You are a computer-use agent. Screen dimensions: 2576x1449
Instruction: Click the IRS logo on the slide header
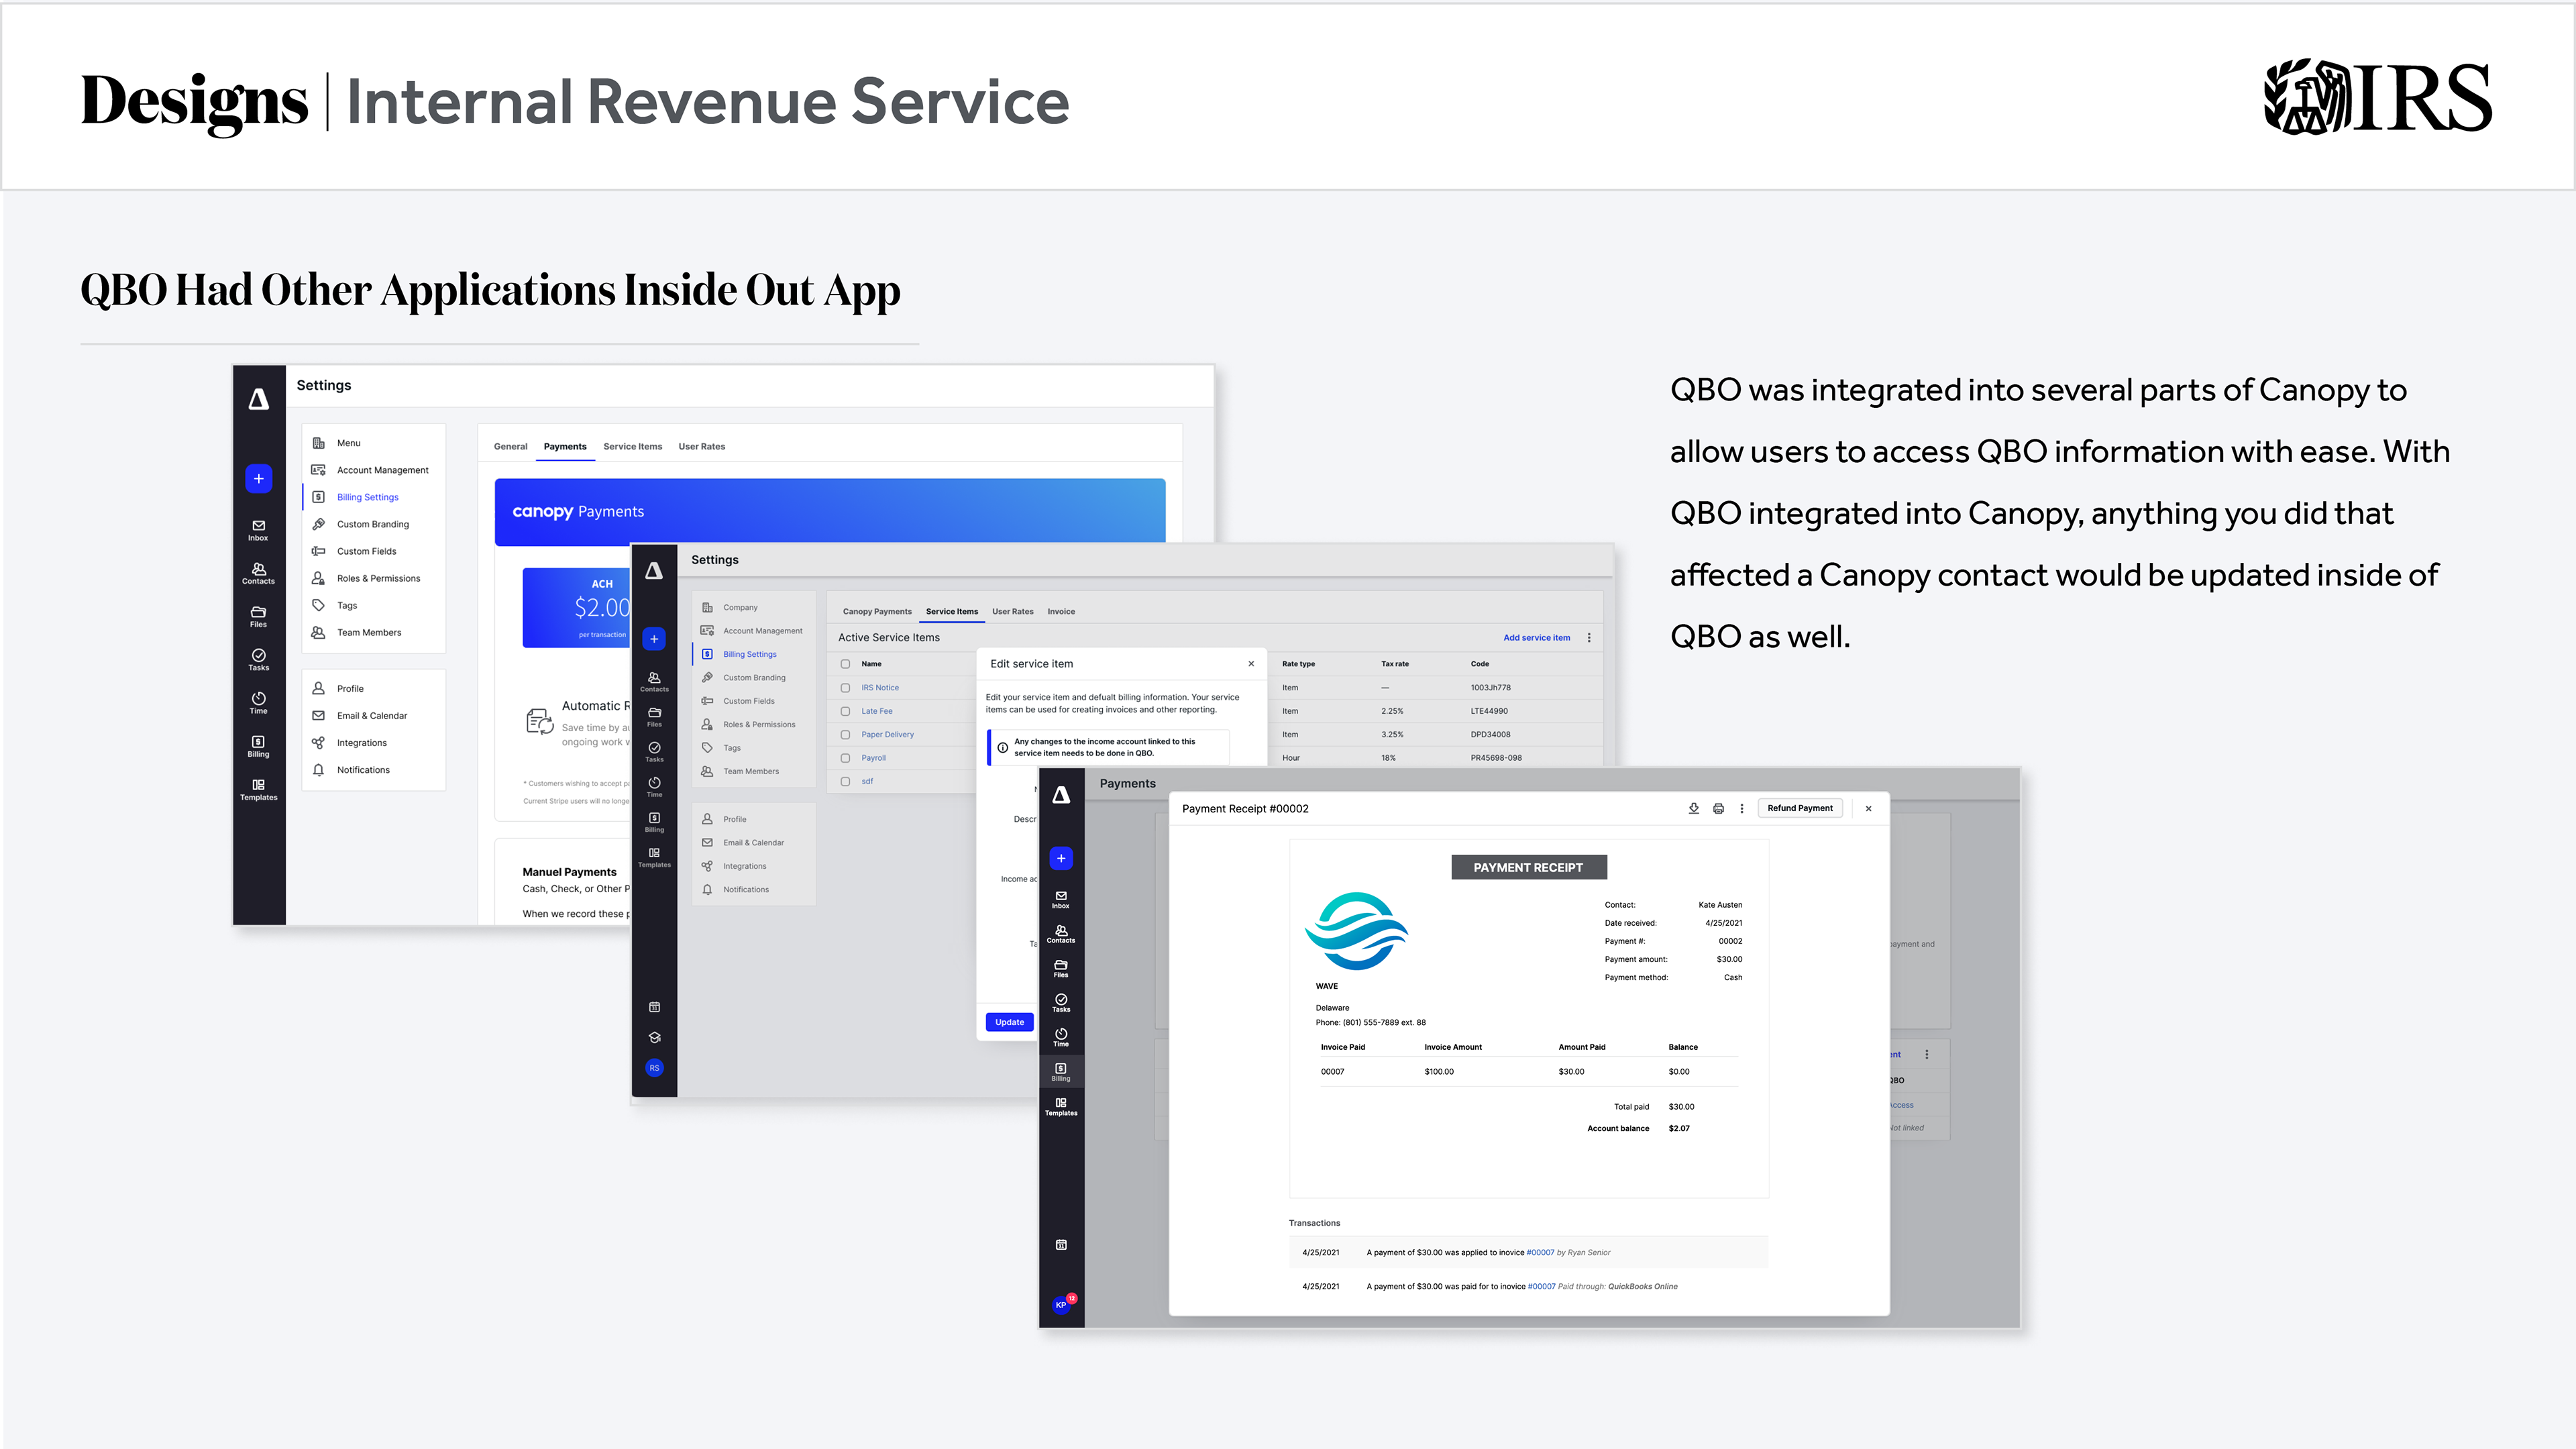[2377, 97]
